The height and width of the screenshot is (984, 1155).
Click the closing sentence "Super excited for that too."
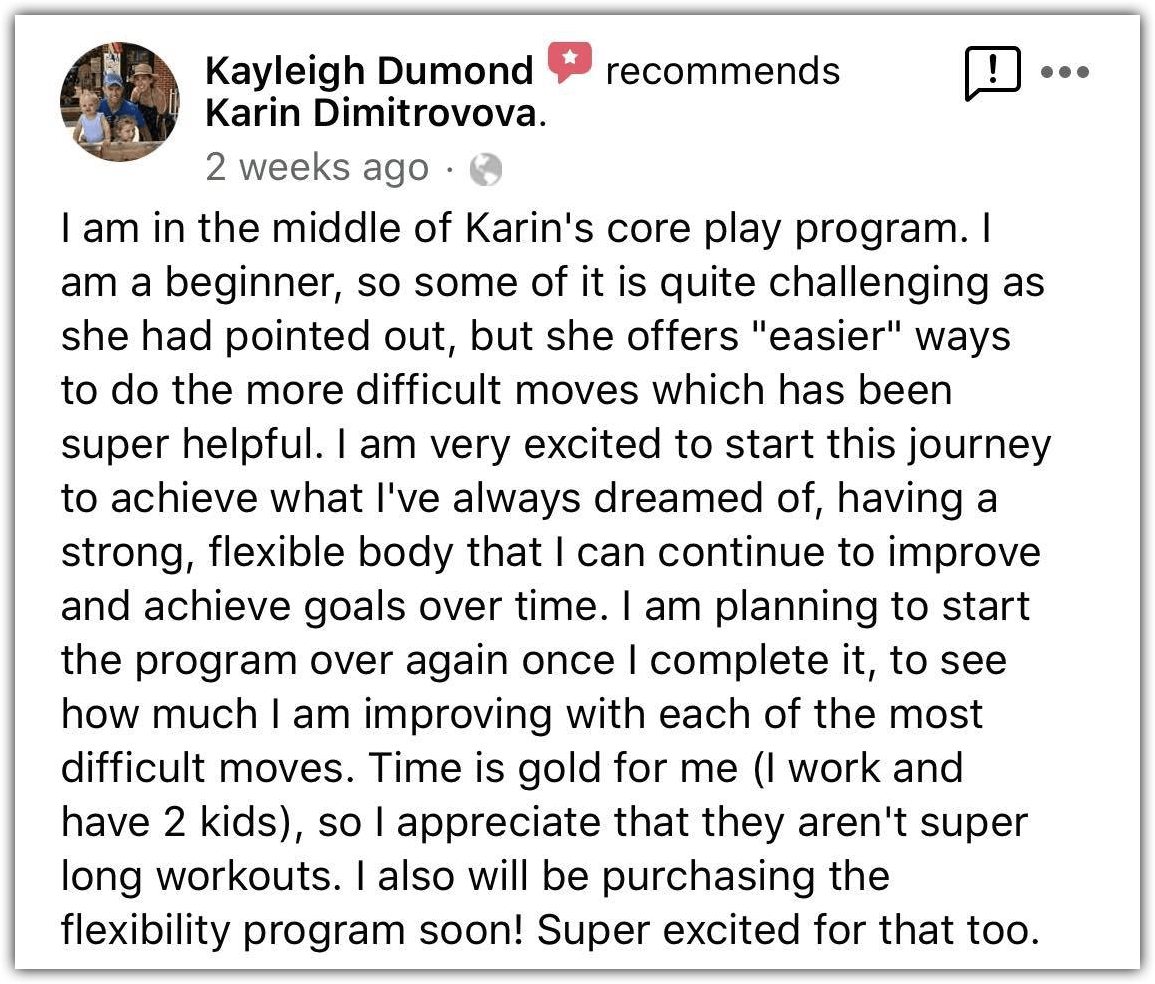click(785, 930)
